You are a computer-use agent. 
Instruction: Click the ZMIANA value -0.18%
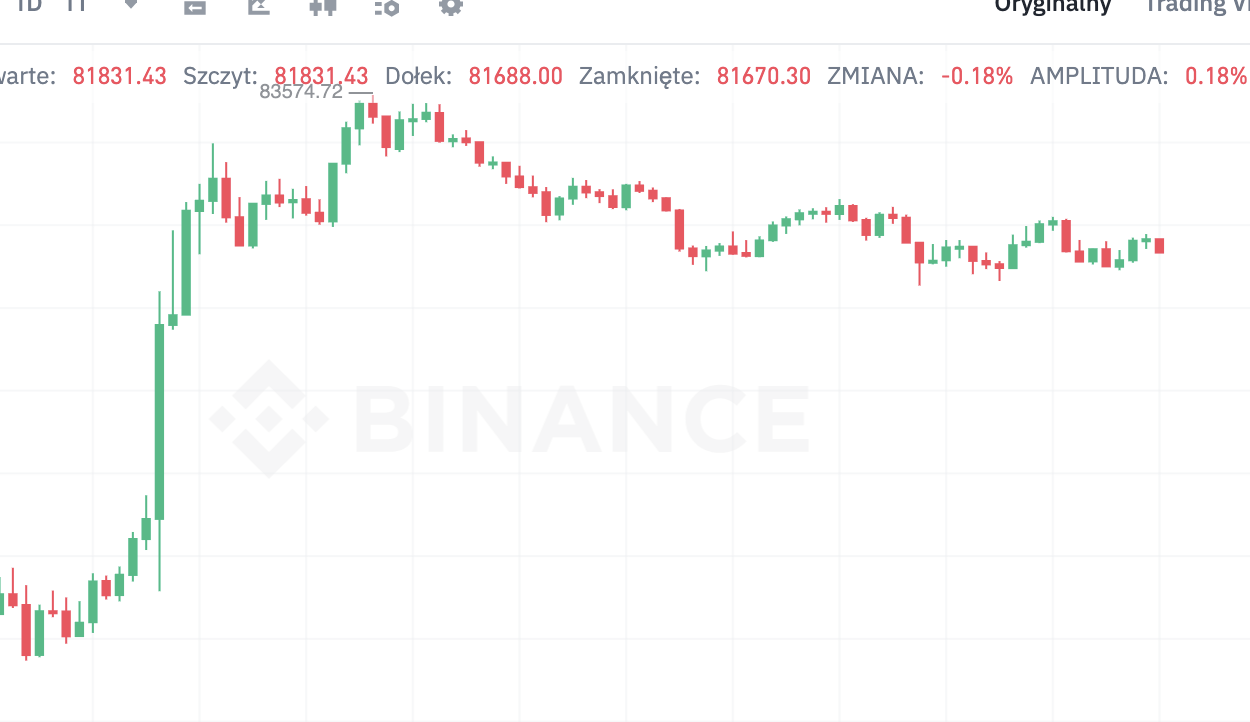point(977,75)
